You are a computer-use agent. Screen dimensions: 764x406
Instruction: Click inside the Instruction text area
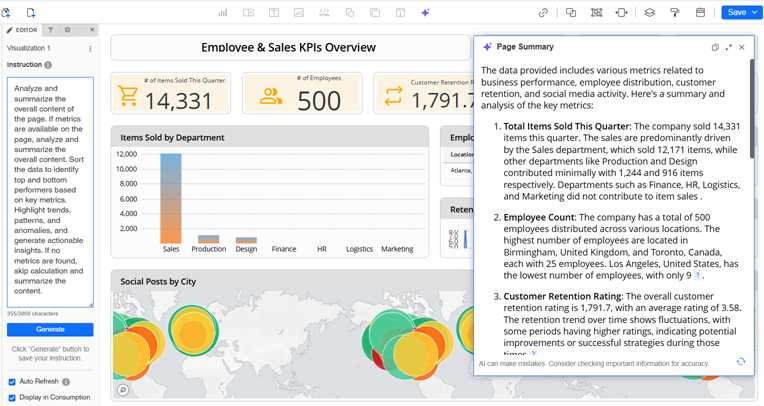tap(50, 190)
